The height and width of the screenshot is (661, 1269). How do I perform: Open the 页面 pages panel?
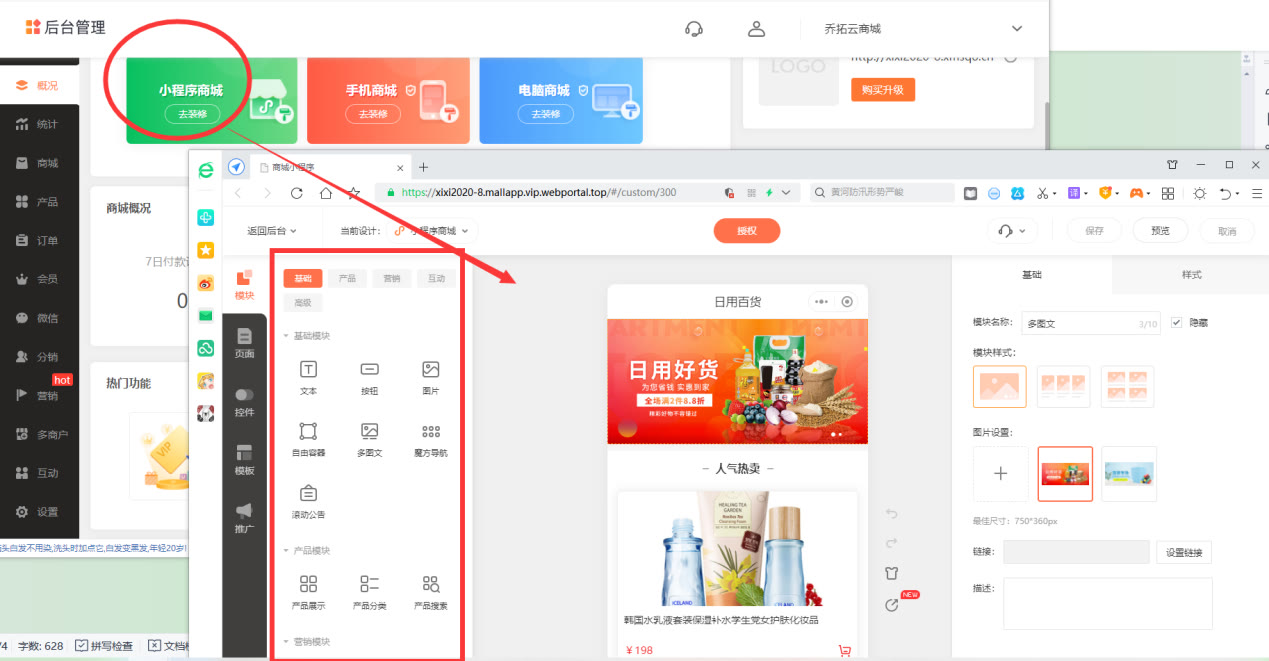[243, 345]
